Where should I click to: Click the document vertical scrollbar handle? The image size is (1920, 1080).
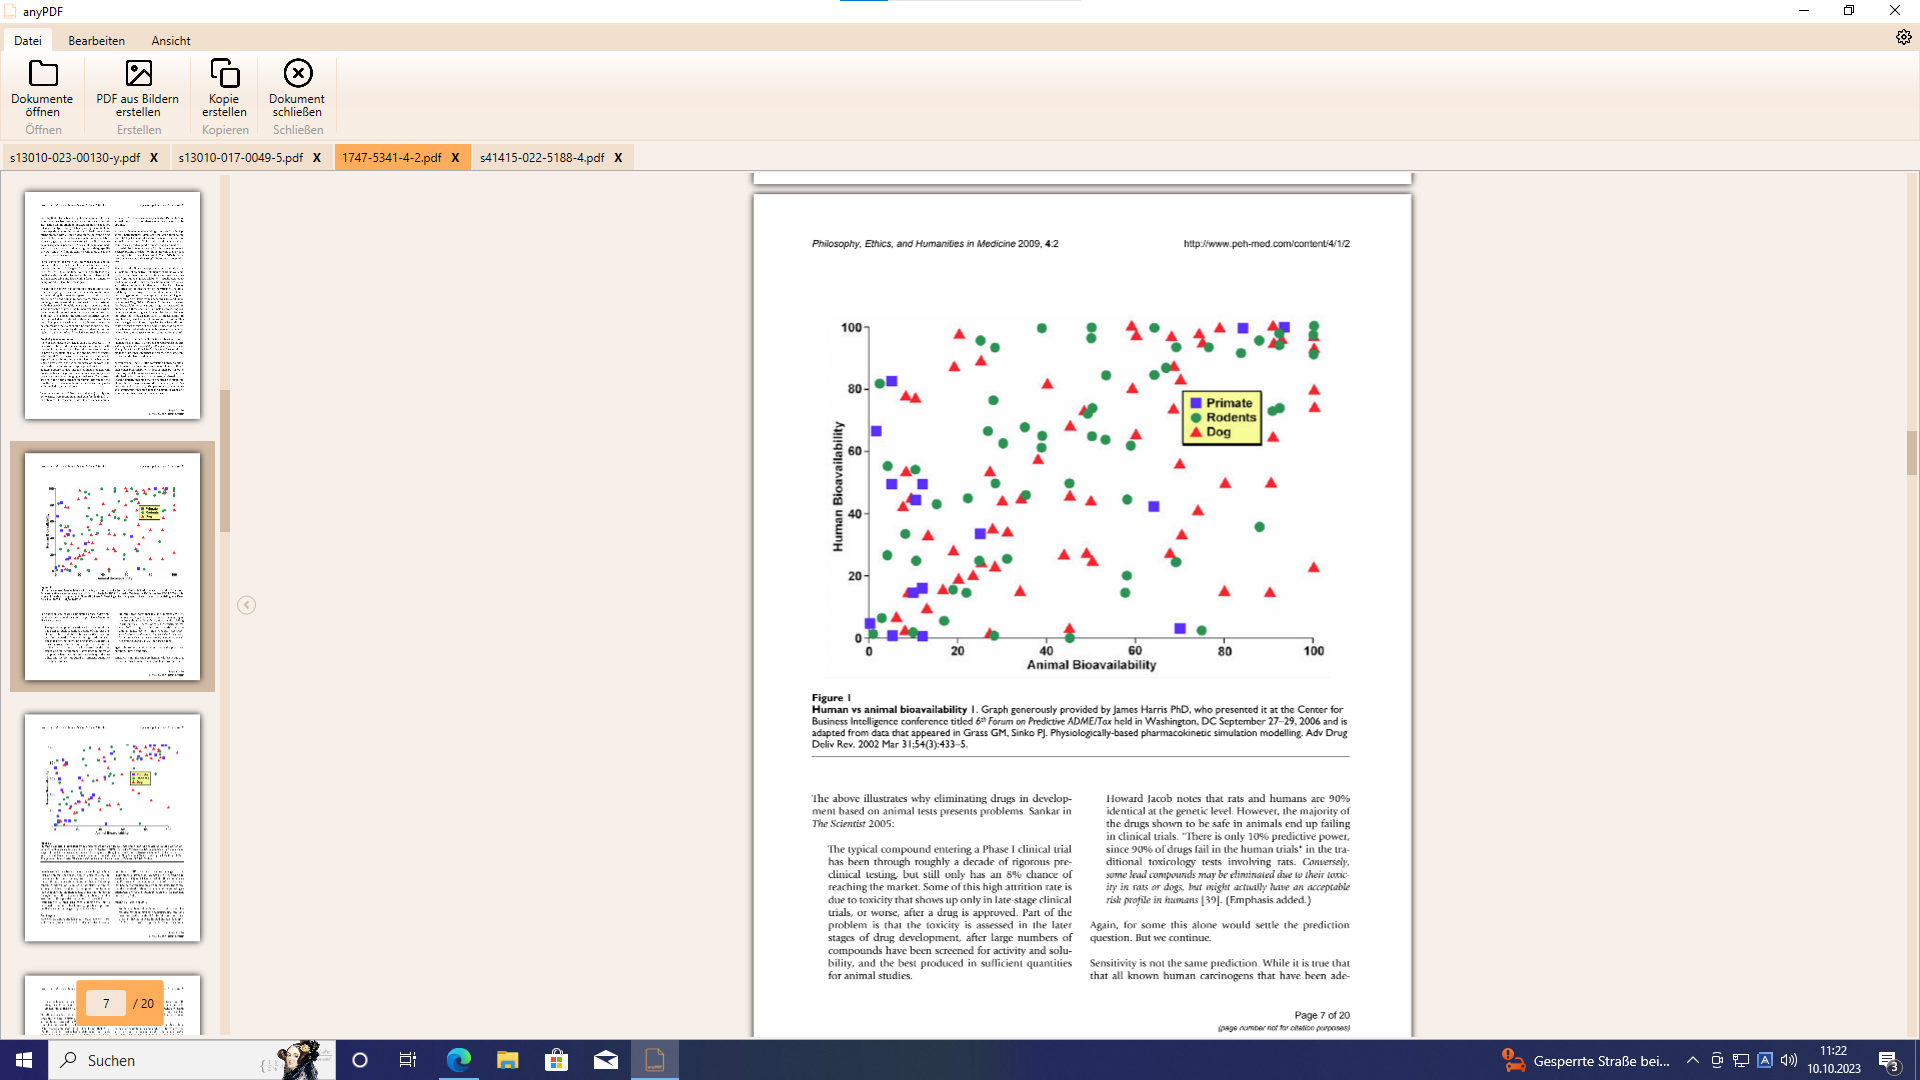pyautogui.click(x=1911, y=453)
